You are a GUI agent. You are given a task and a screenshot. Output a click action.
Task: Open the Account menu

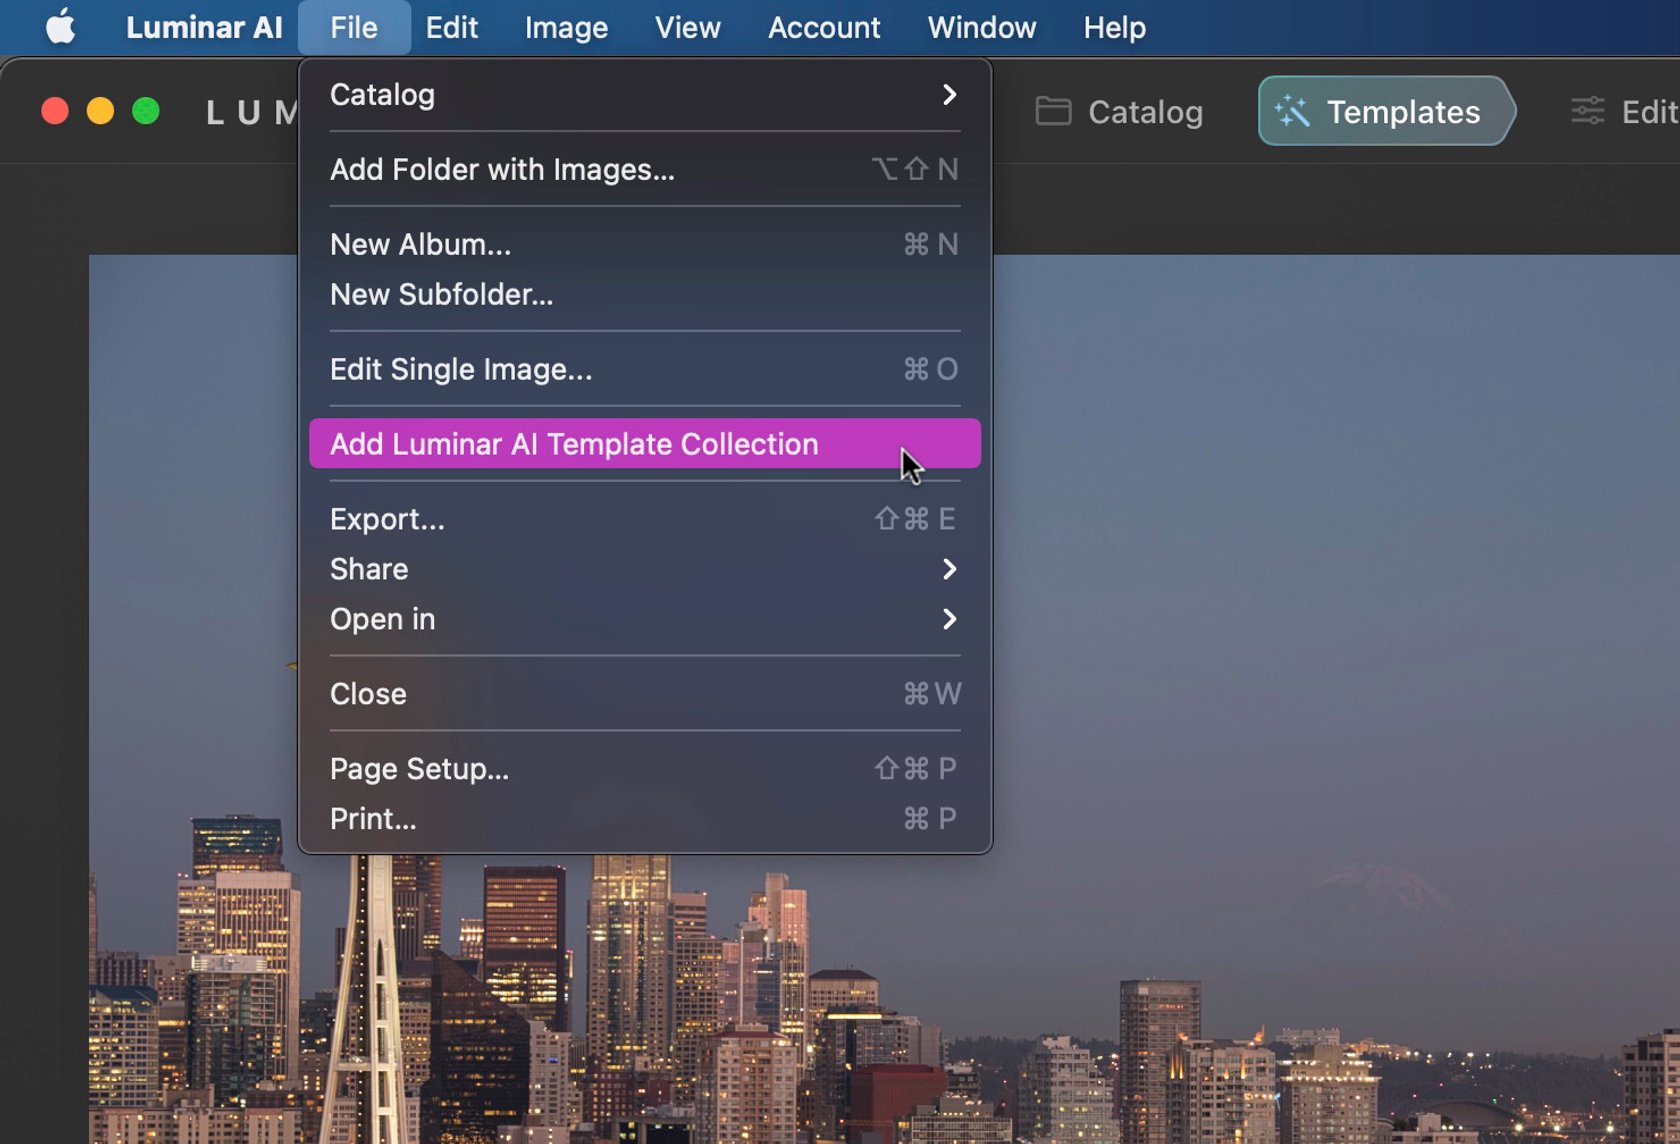coord(823,27)
